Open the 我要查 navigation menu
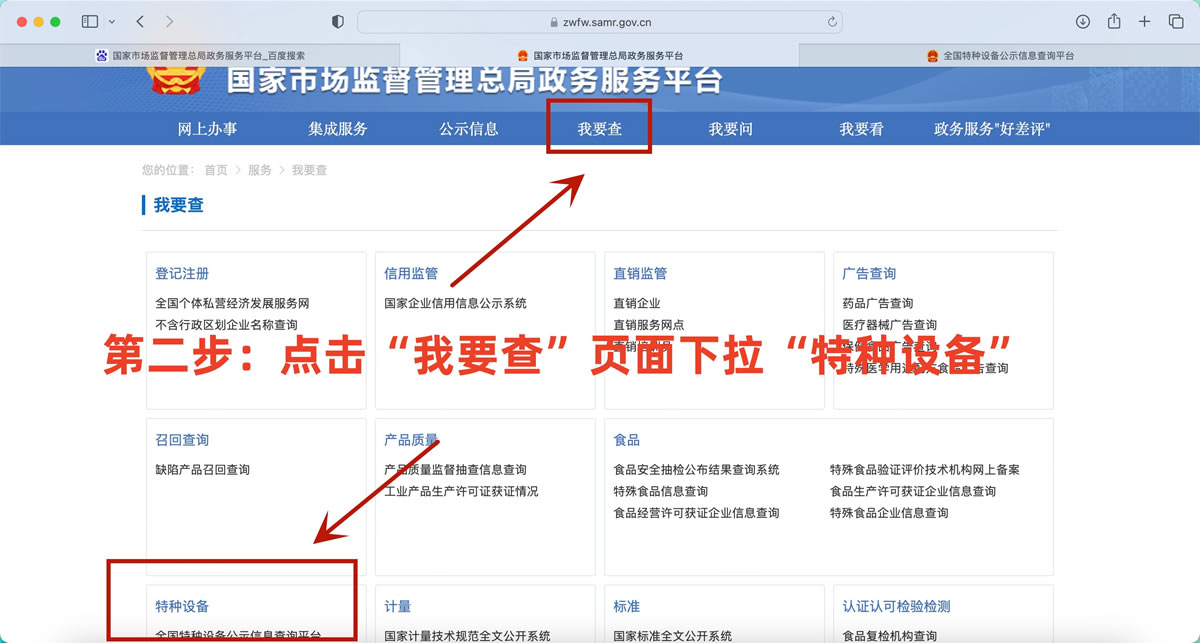Image resolution: width=1200 pixels, height=643 pixels. click(599, 129)
